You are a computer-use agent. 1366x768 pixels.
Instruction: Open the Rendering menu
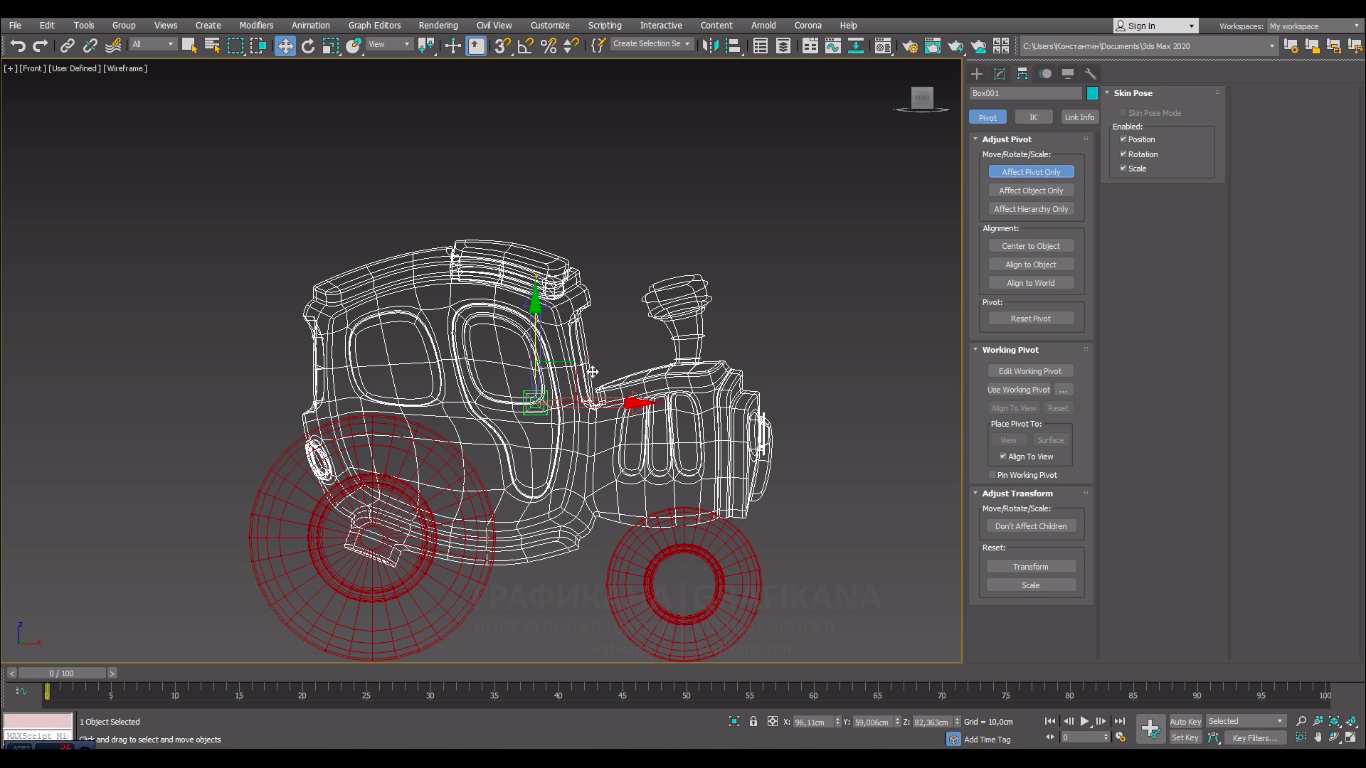point(438,25)
